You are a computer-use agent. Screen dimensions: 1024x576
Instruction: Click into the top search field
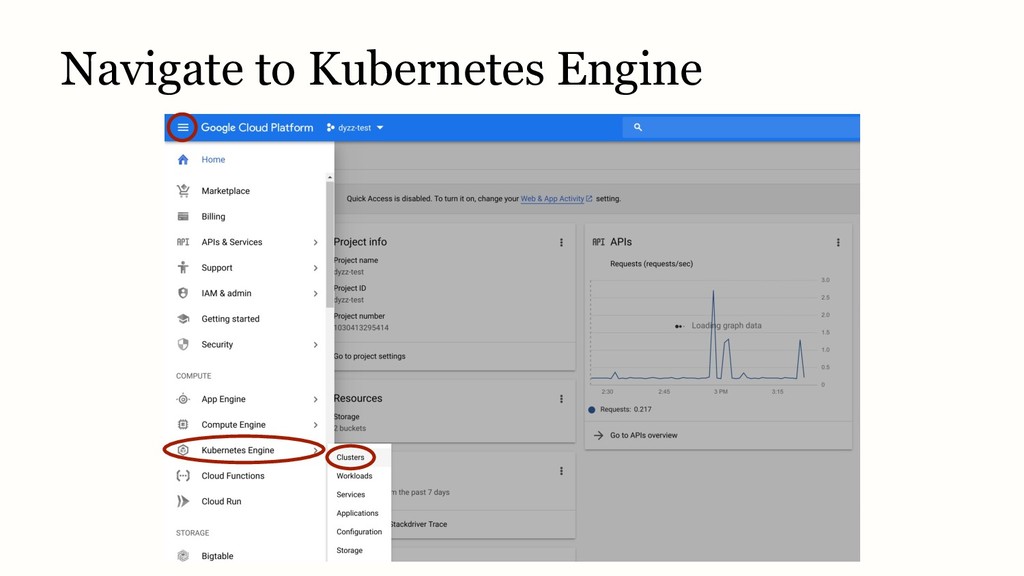click(741, 127)
